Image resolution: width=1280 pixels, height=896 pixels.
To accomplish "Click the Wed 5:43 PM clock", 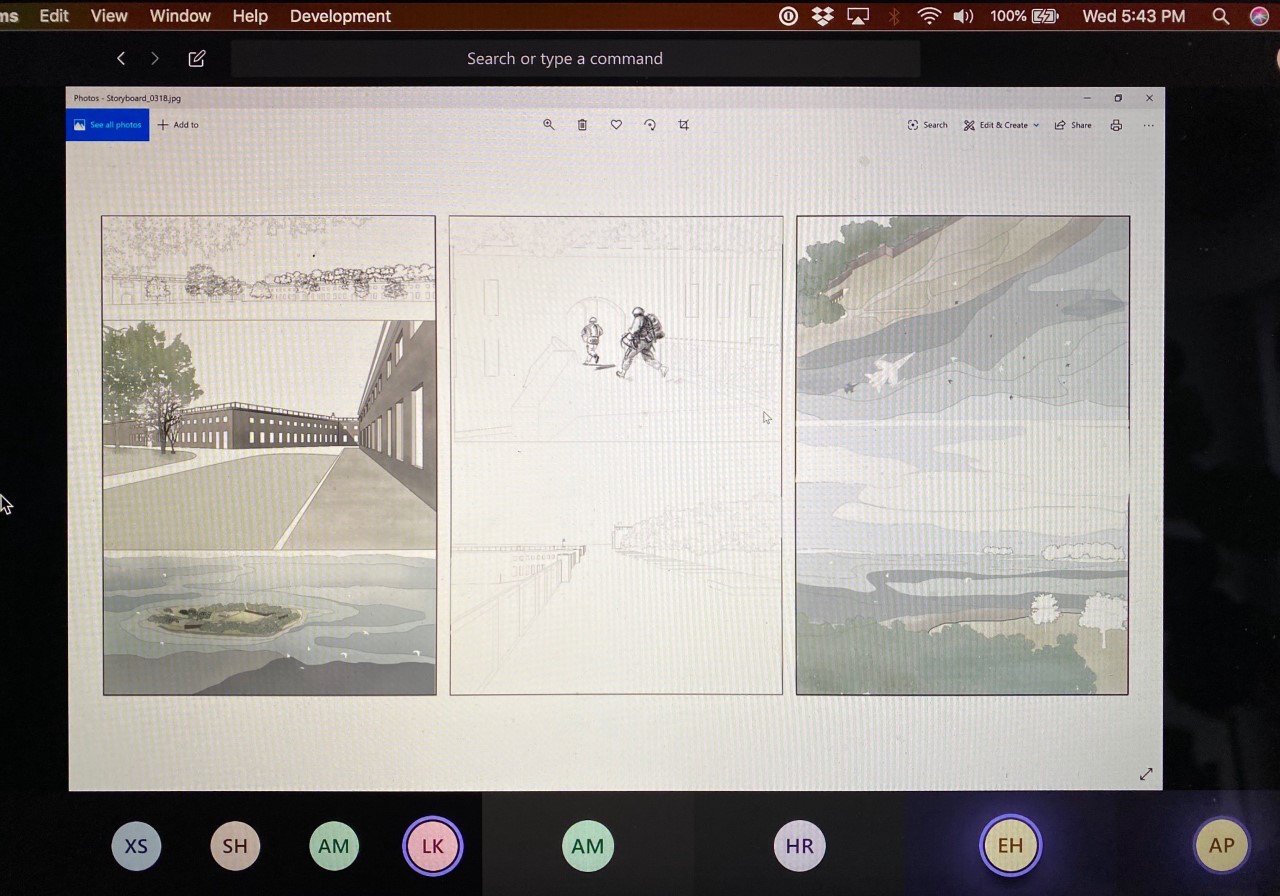I will tap(1134, 16).
